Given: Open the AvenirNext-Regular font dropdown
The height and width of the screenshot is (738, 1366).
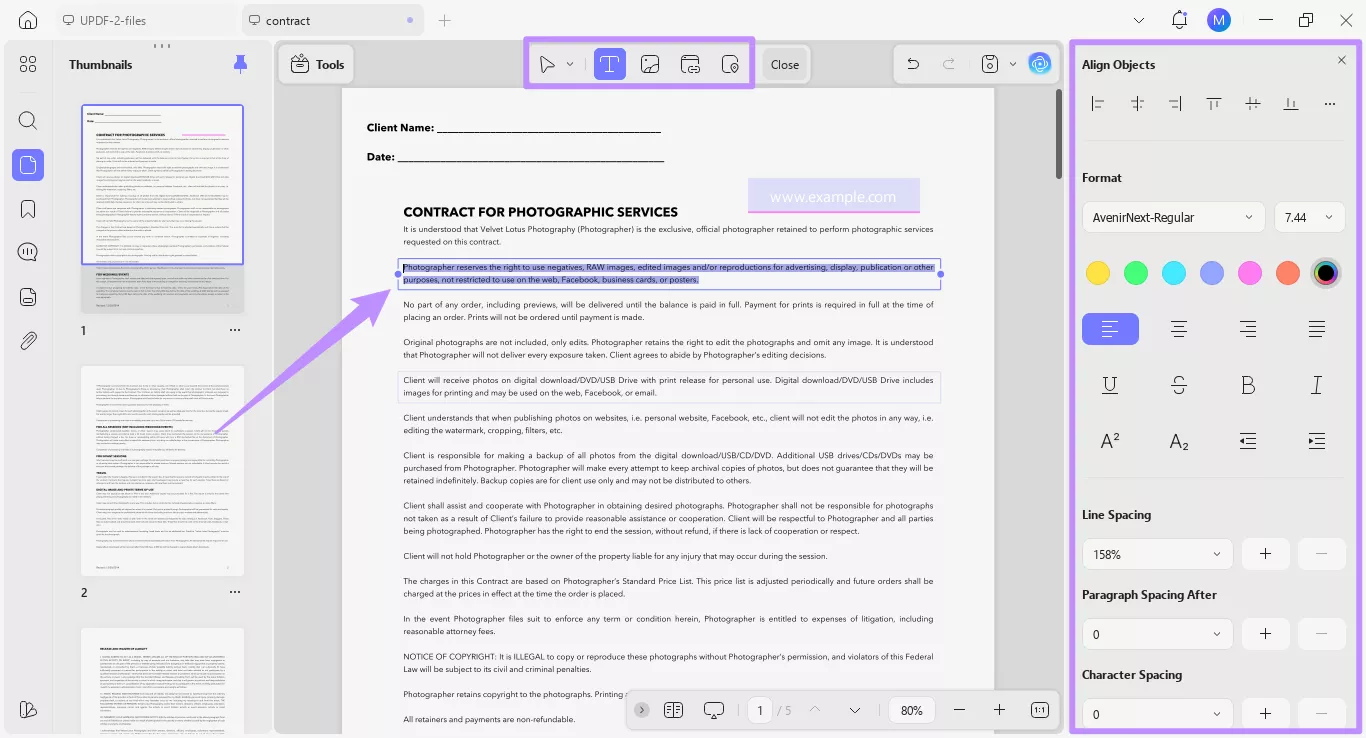Looking at the screenshot, I should (1174, 217).
